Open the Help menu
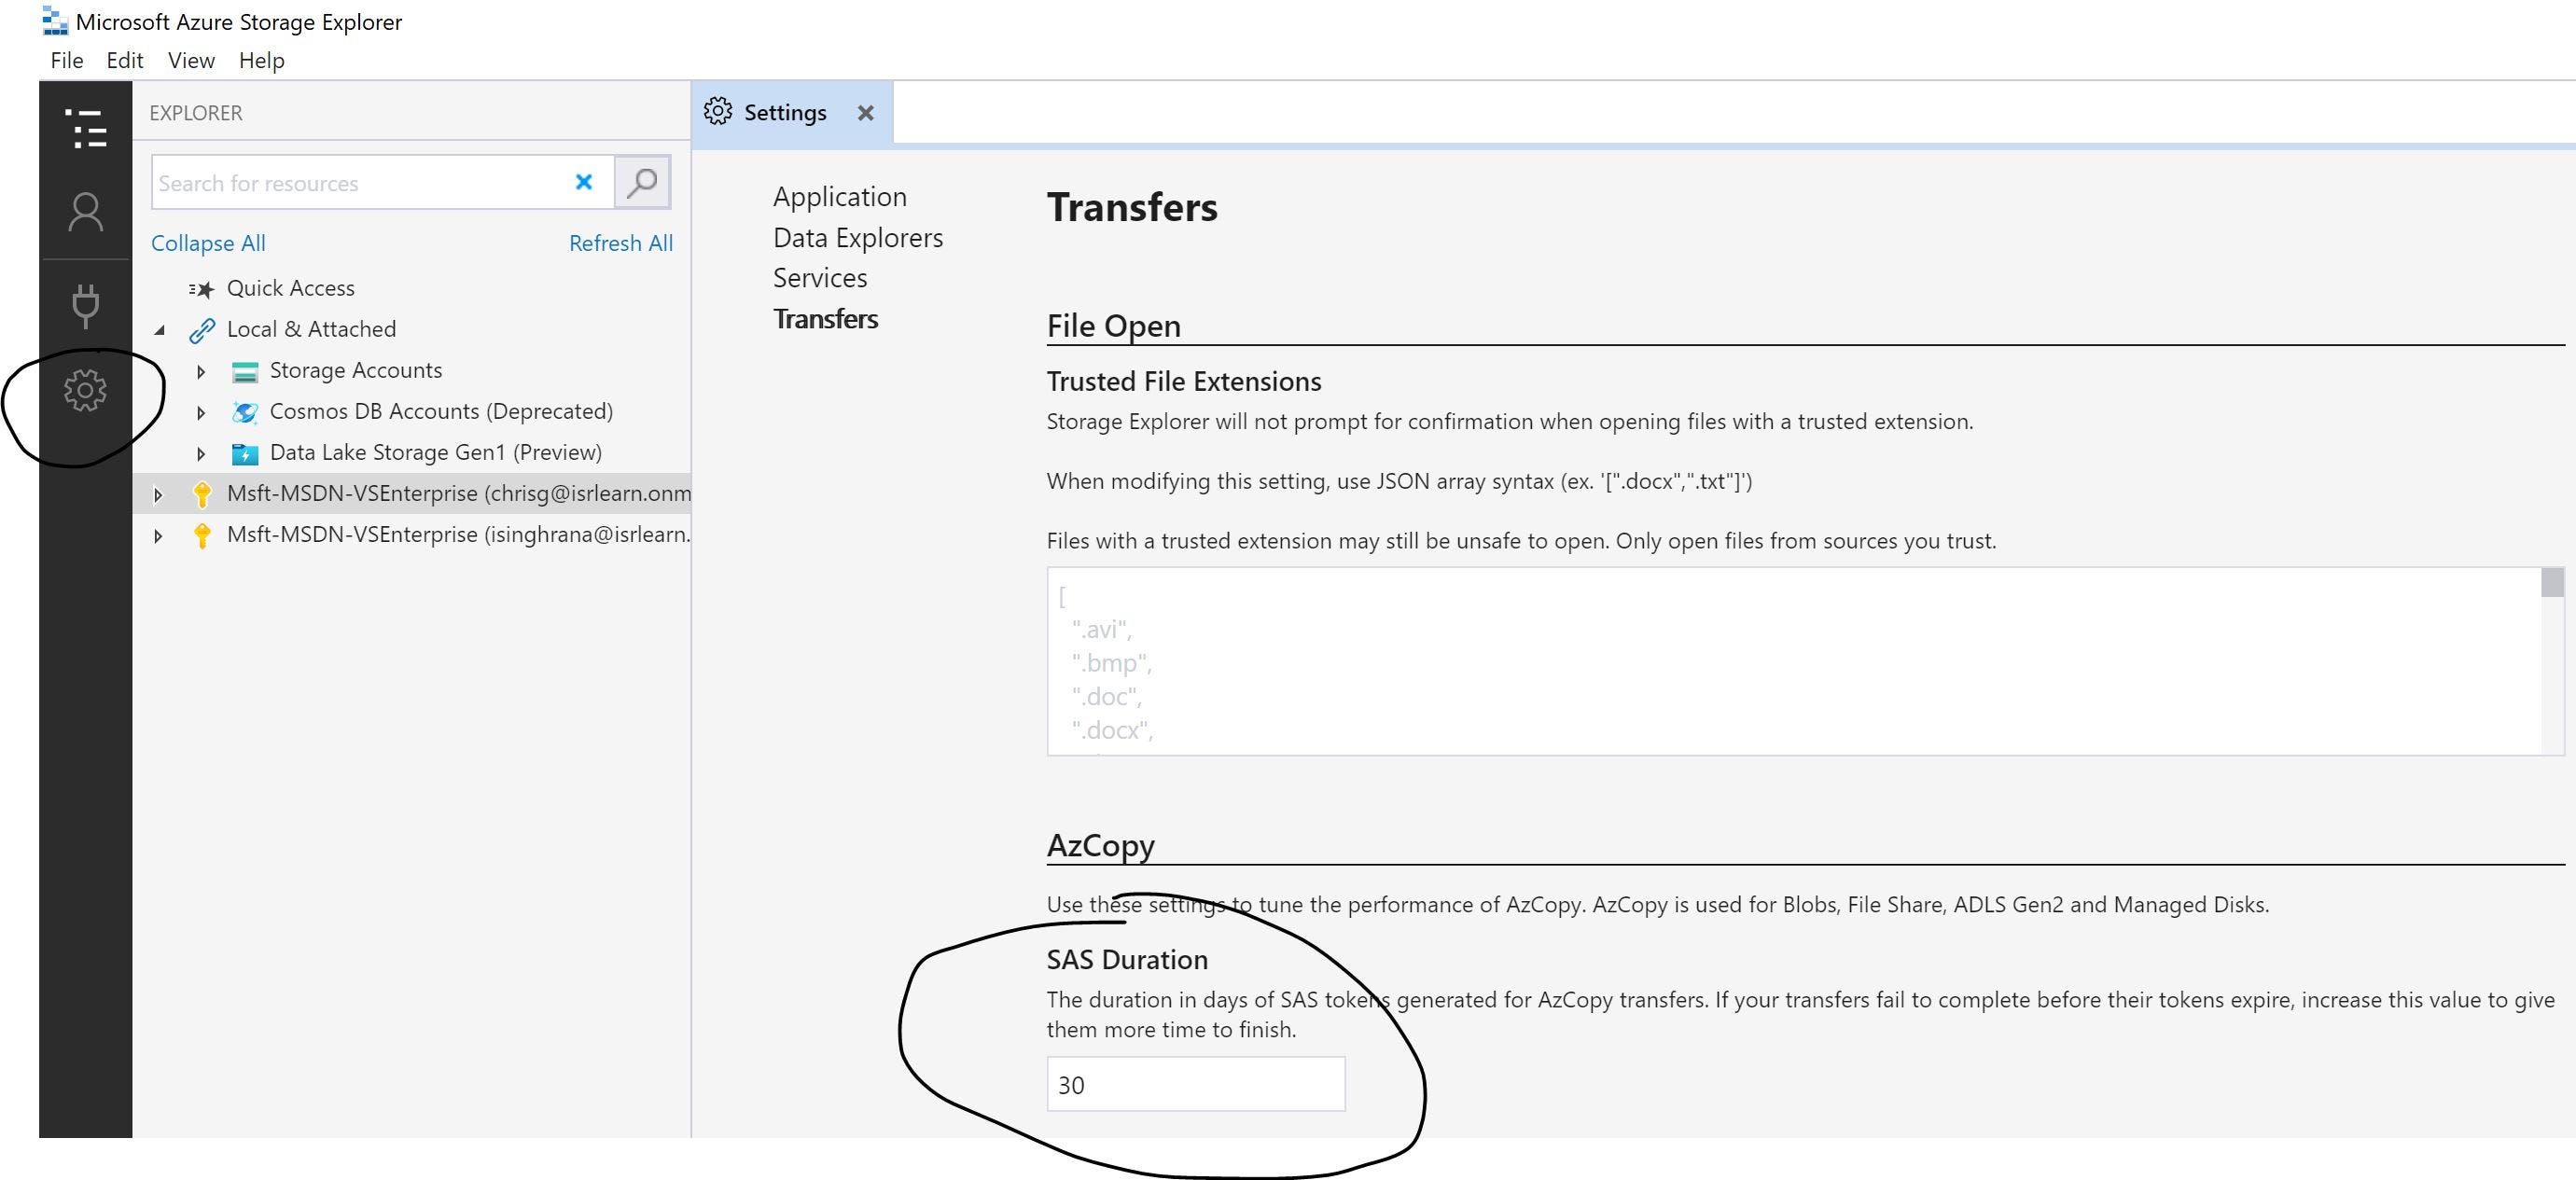Screen dimensions: 2576x1180 (x=262, y=60)
